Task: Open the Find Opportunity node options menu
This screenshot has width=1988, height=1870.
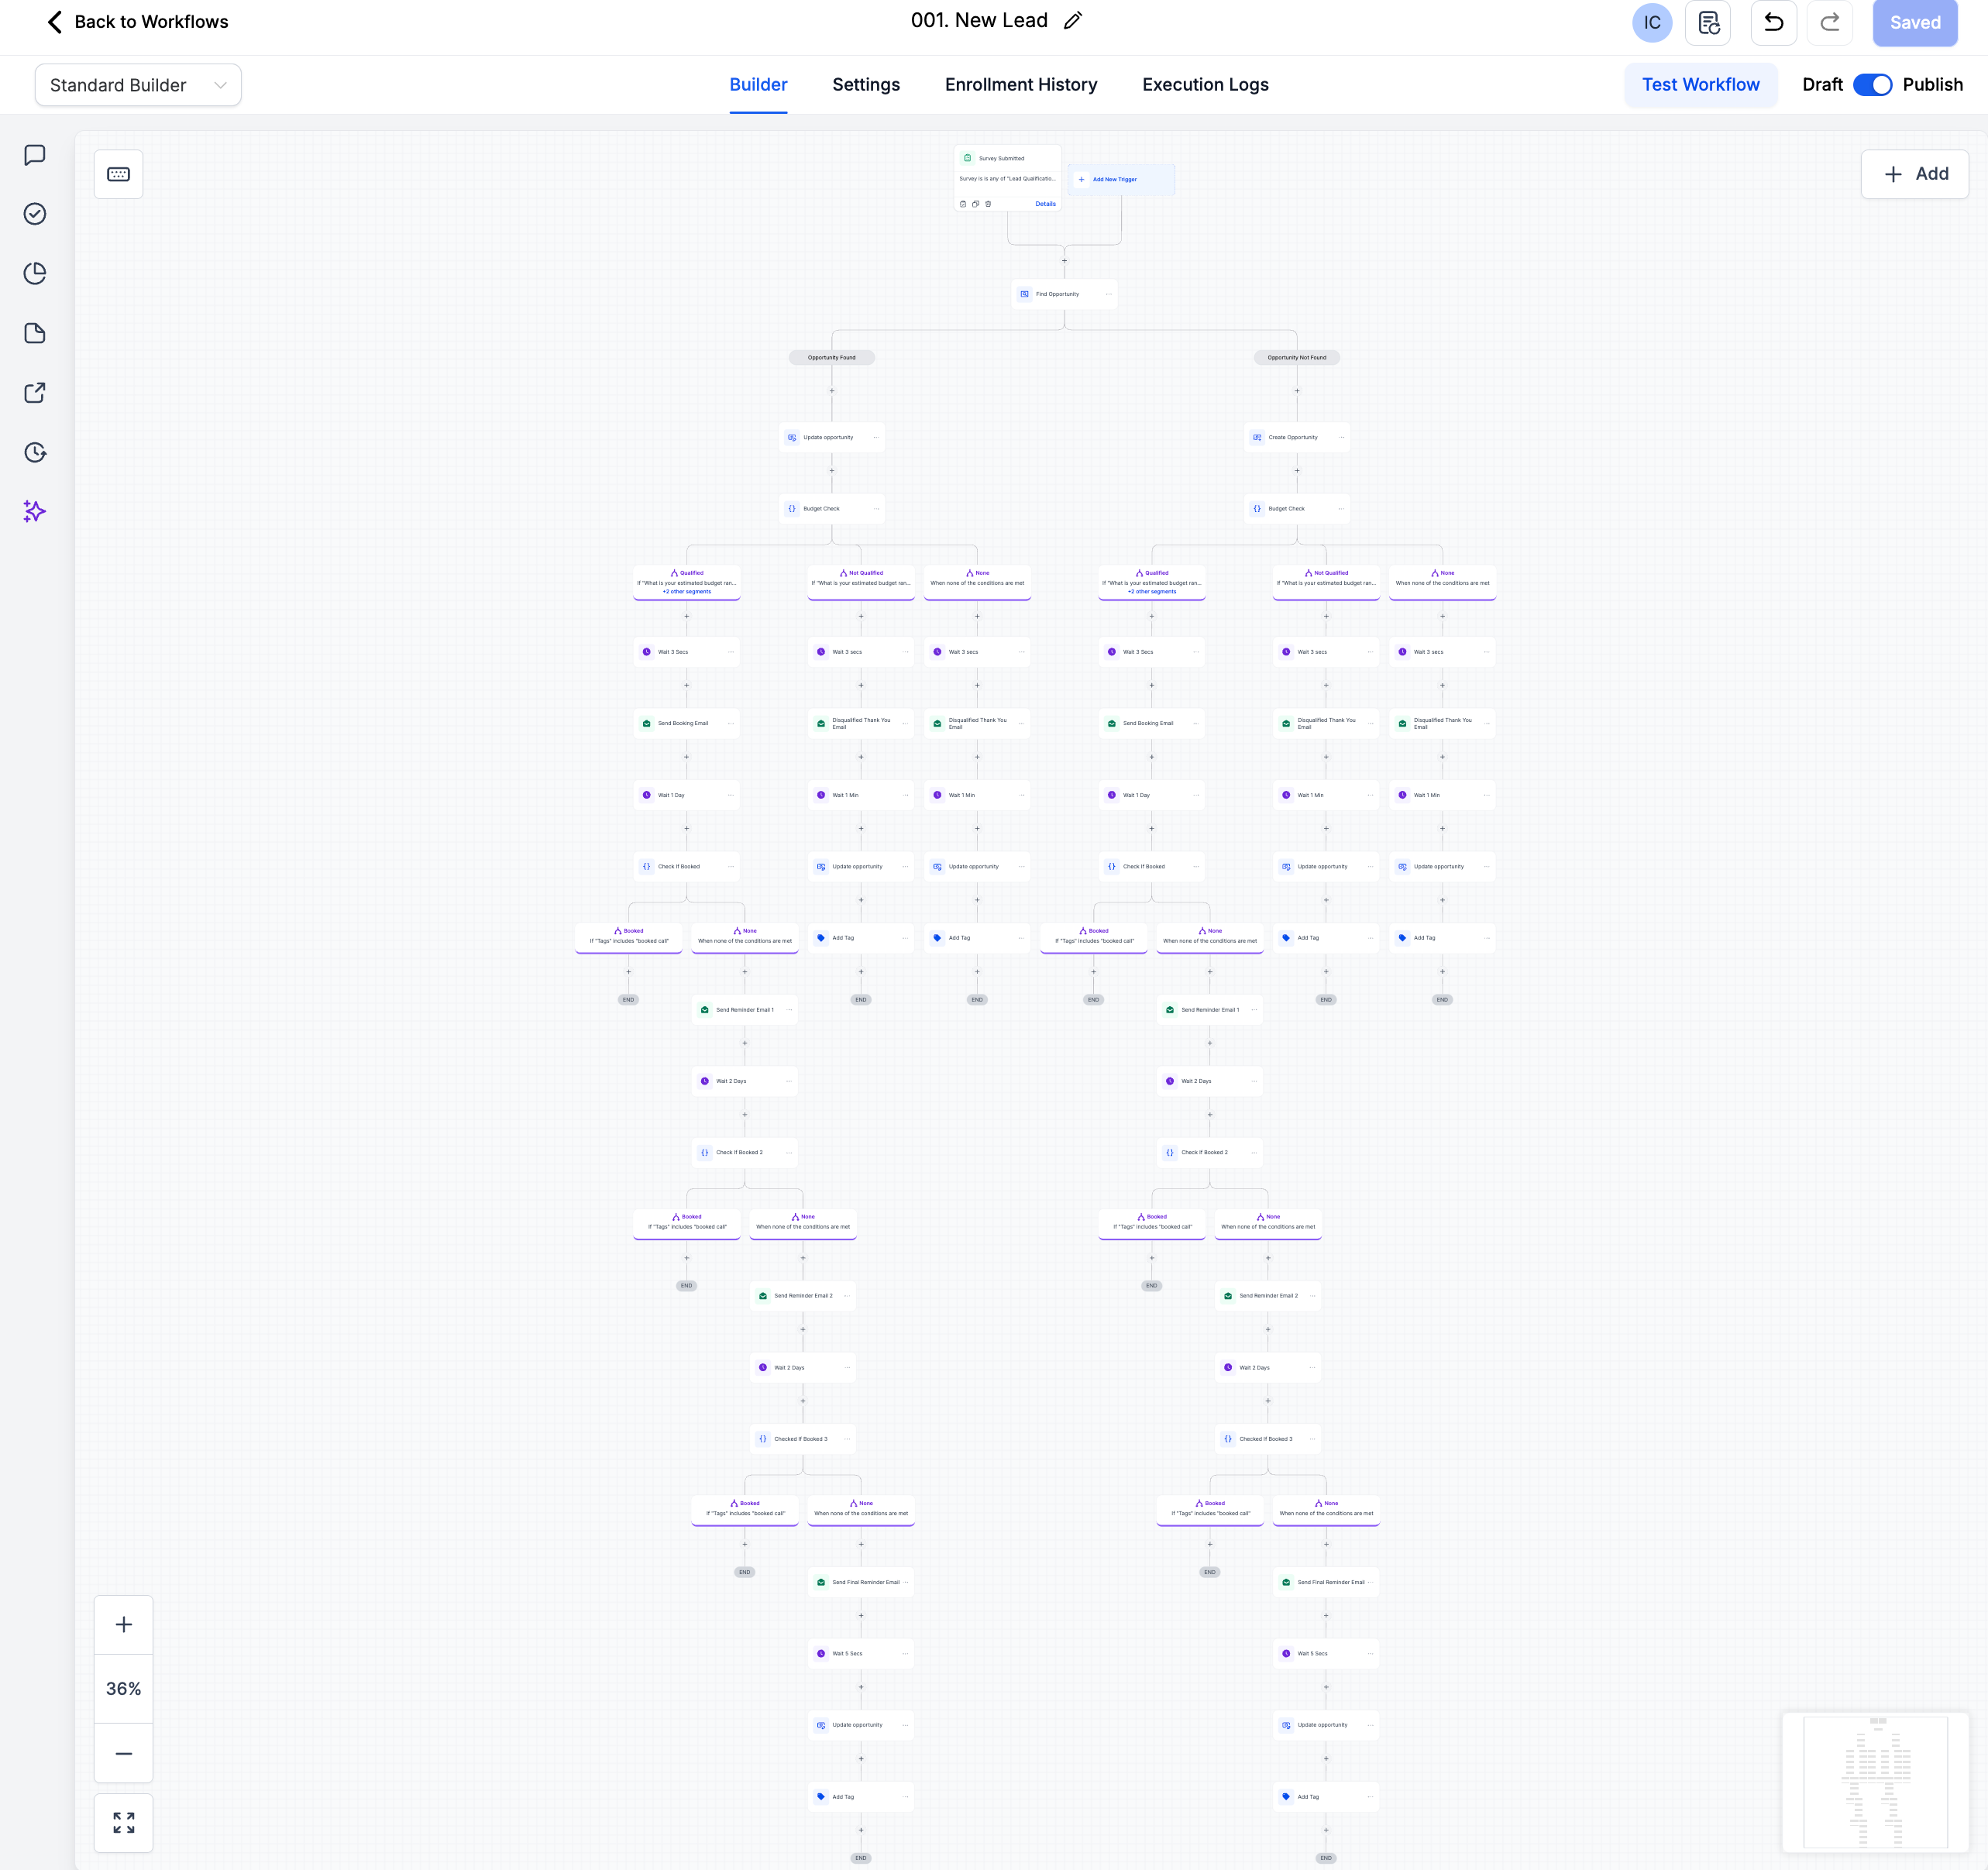Action: [1108, 294]
